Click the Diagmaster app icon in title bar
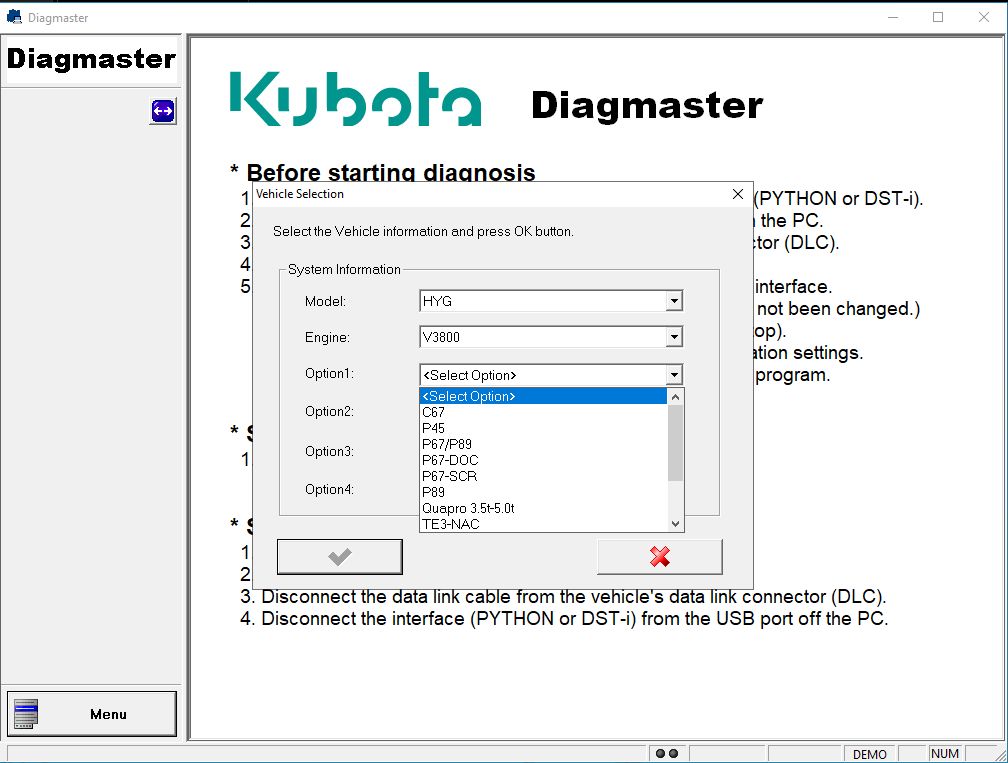The height and width of the screenshot is (763, 1008). point(14,17)
